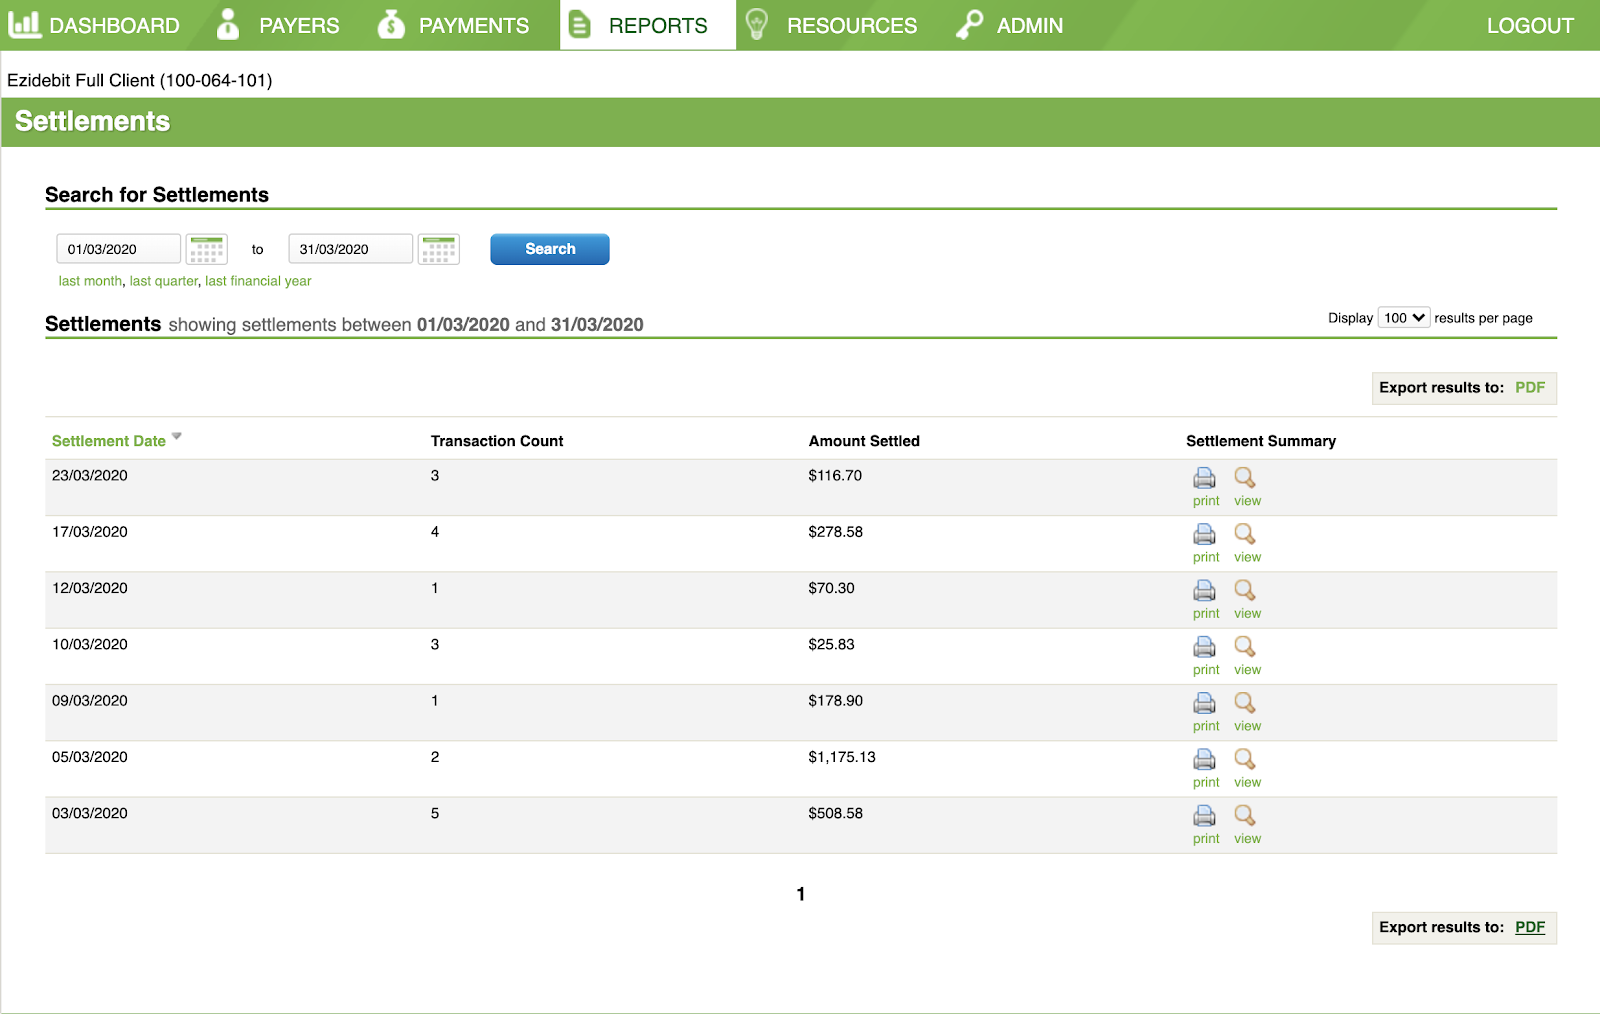Click the date 12/03/2020
Image resolution: width=1600 pixels, height=1014 pixels.
(90, 588)
